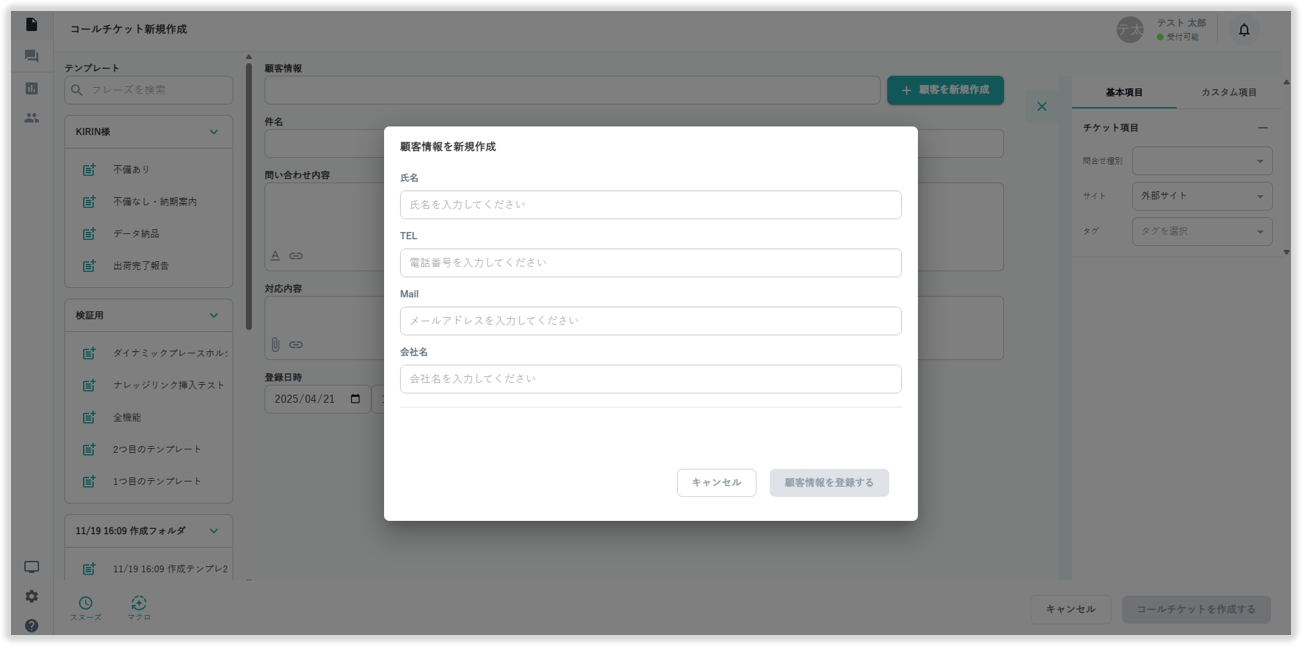Collapse the KIRIN様 template folder
Viewport: 1302px width, 646px height.
[x=213, y=132]
